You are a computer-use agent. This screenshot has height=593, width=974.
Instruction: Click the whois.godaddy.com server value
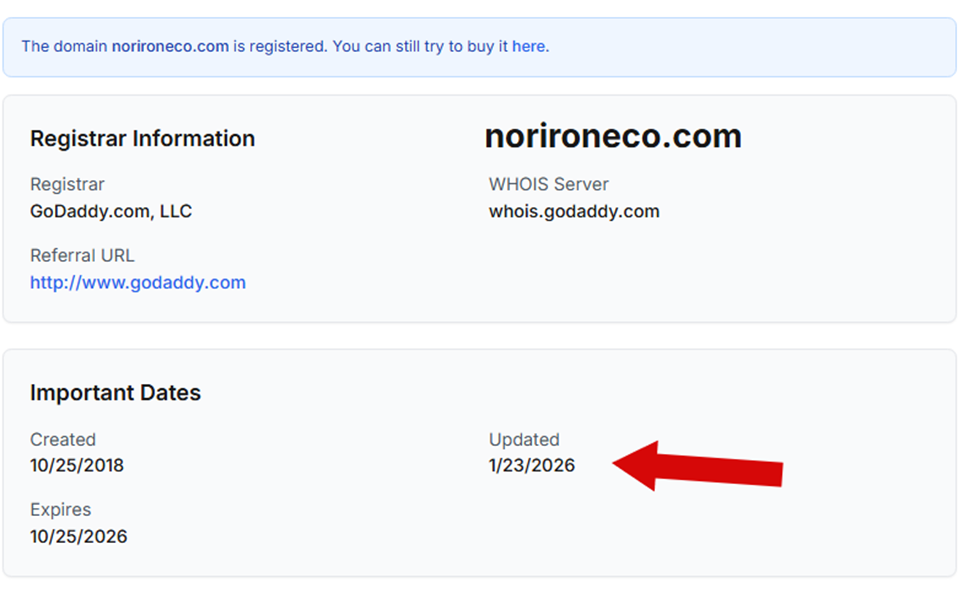[x=574, y=211]
